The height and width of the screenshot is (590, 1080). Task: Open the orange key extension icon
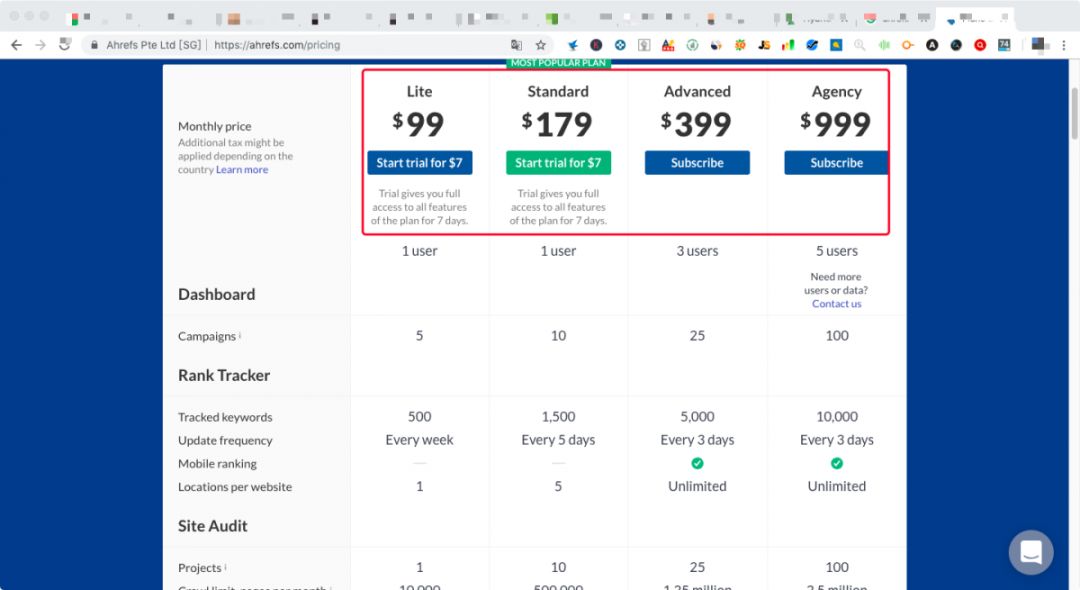(x=908, y=45)
